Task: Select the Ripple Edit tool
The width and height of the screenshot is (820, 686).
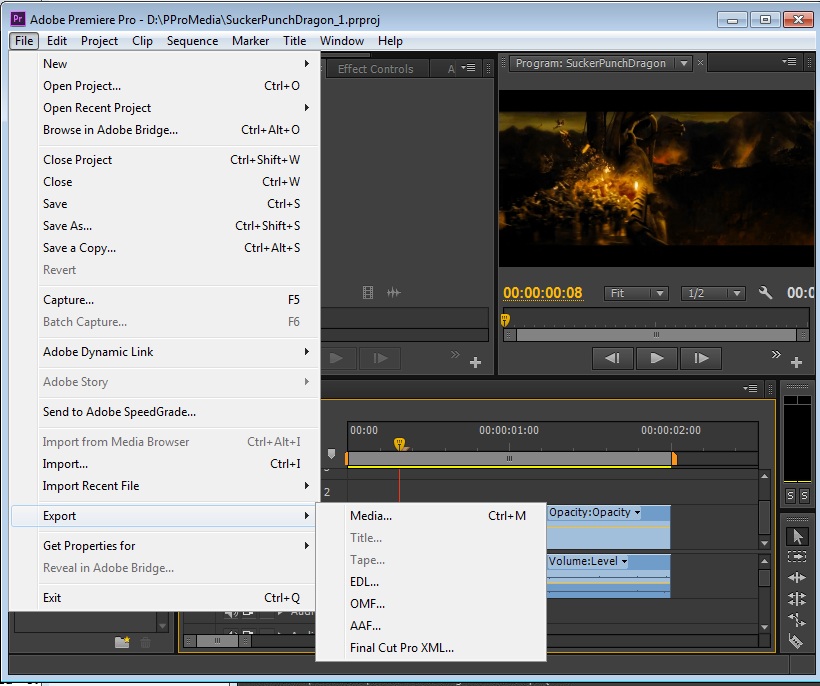Action: click(797, 577)
